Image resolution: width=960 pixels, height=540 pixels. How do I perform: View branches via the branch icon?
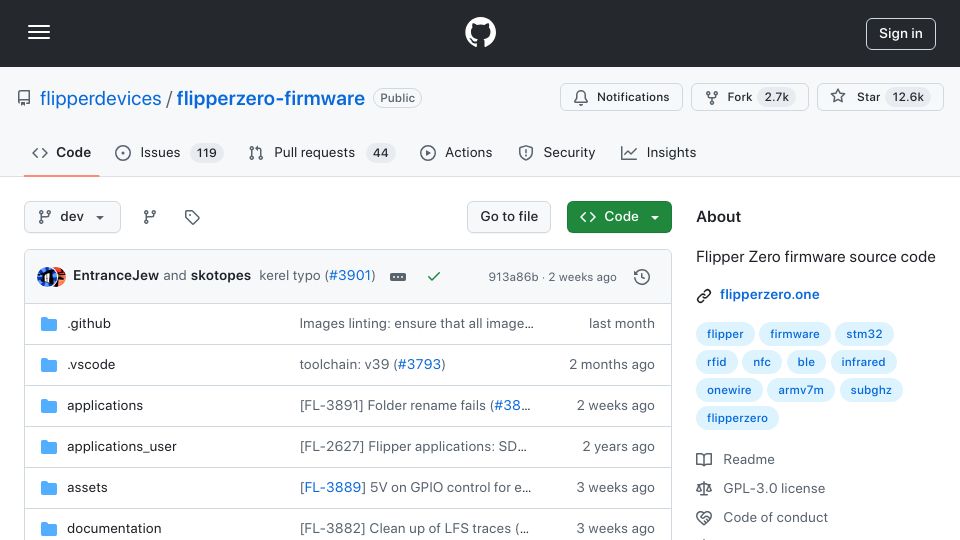click(149, 217)
